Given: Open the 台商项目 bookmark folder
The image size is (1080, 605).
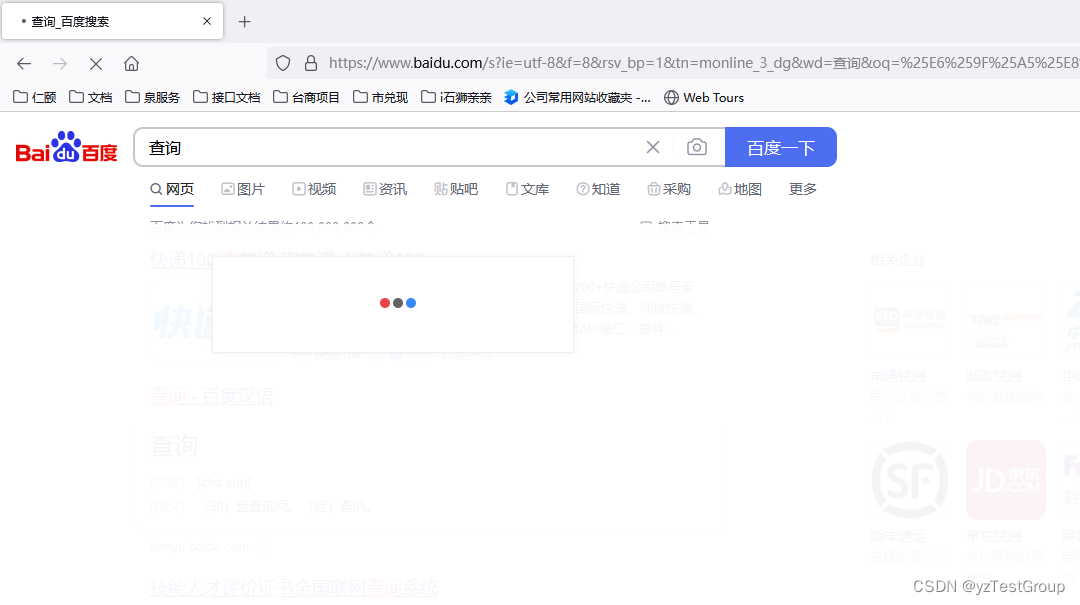Looking at the screenshot, I should [307, 97].
